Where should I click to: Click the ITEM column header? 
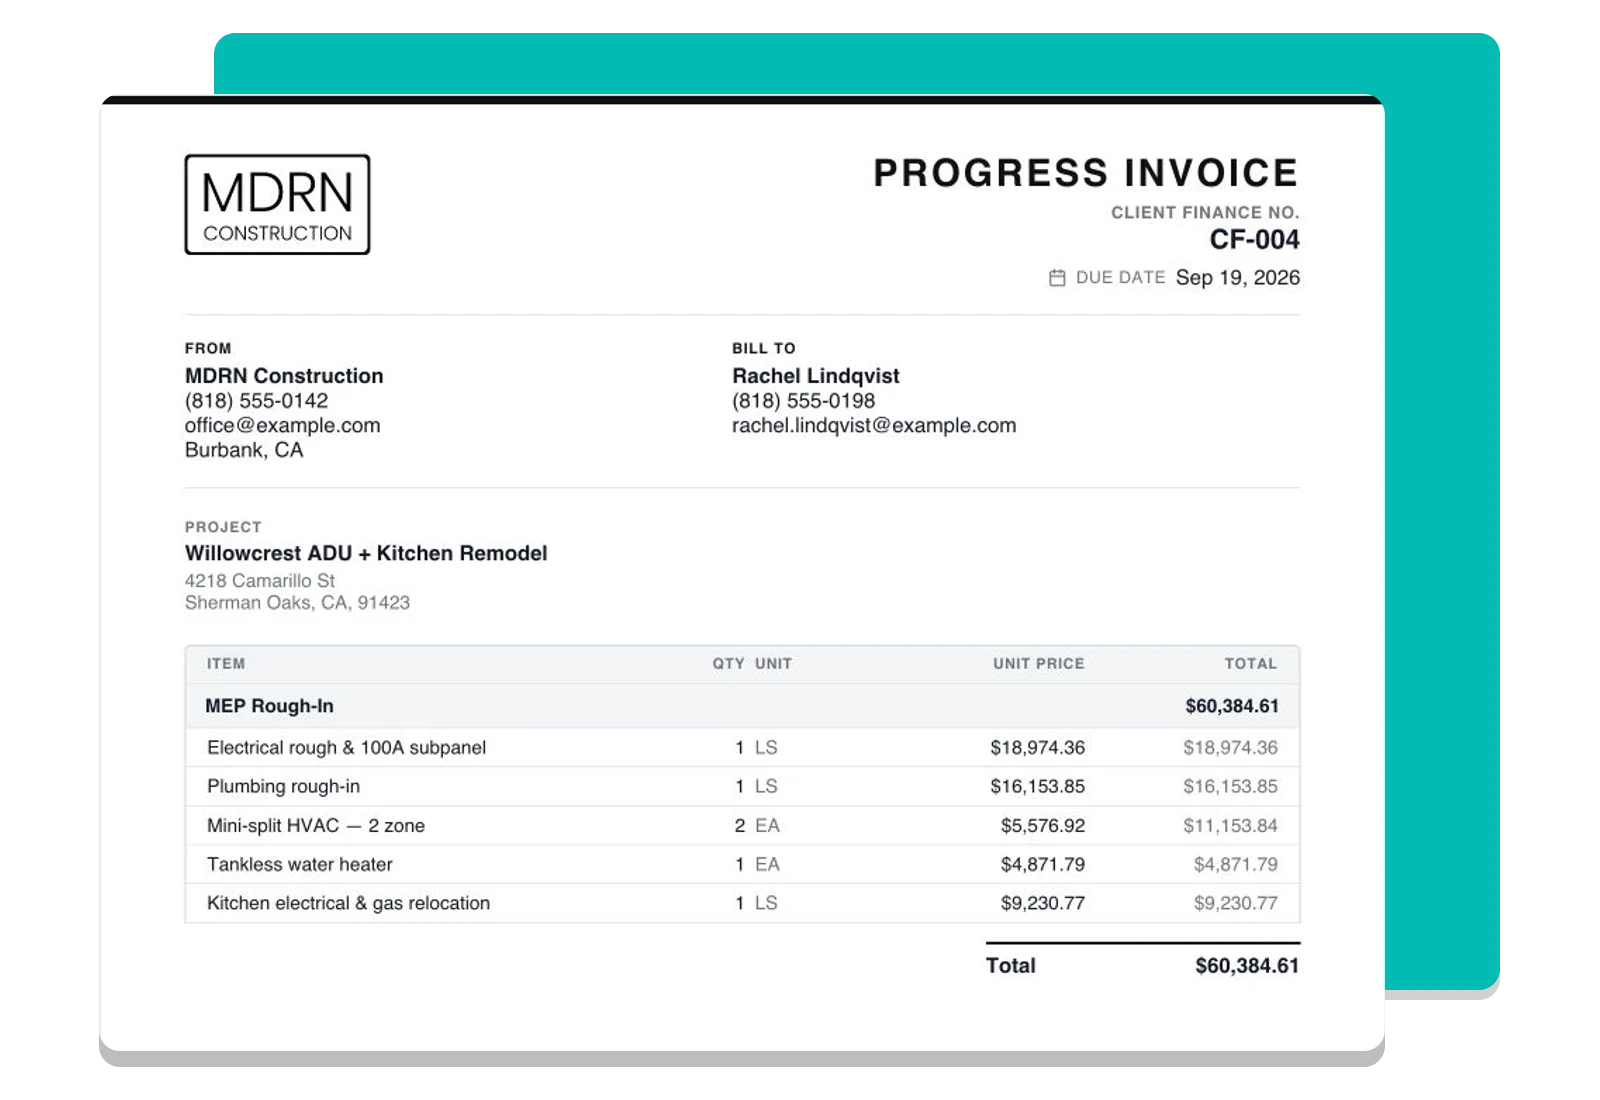click(226, 664)
